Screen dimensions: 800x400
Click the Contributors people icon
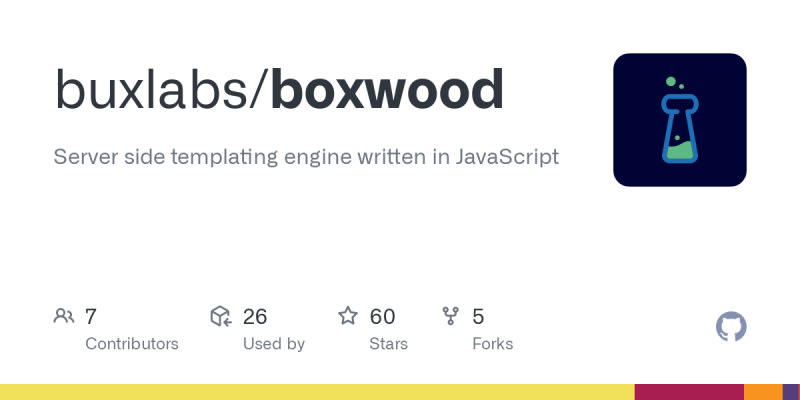coord(64,317)
